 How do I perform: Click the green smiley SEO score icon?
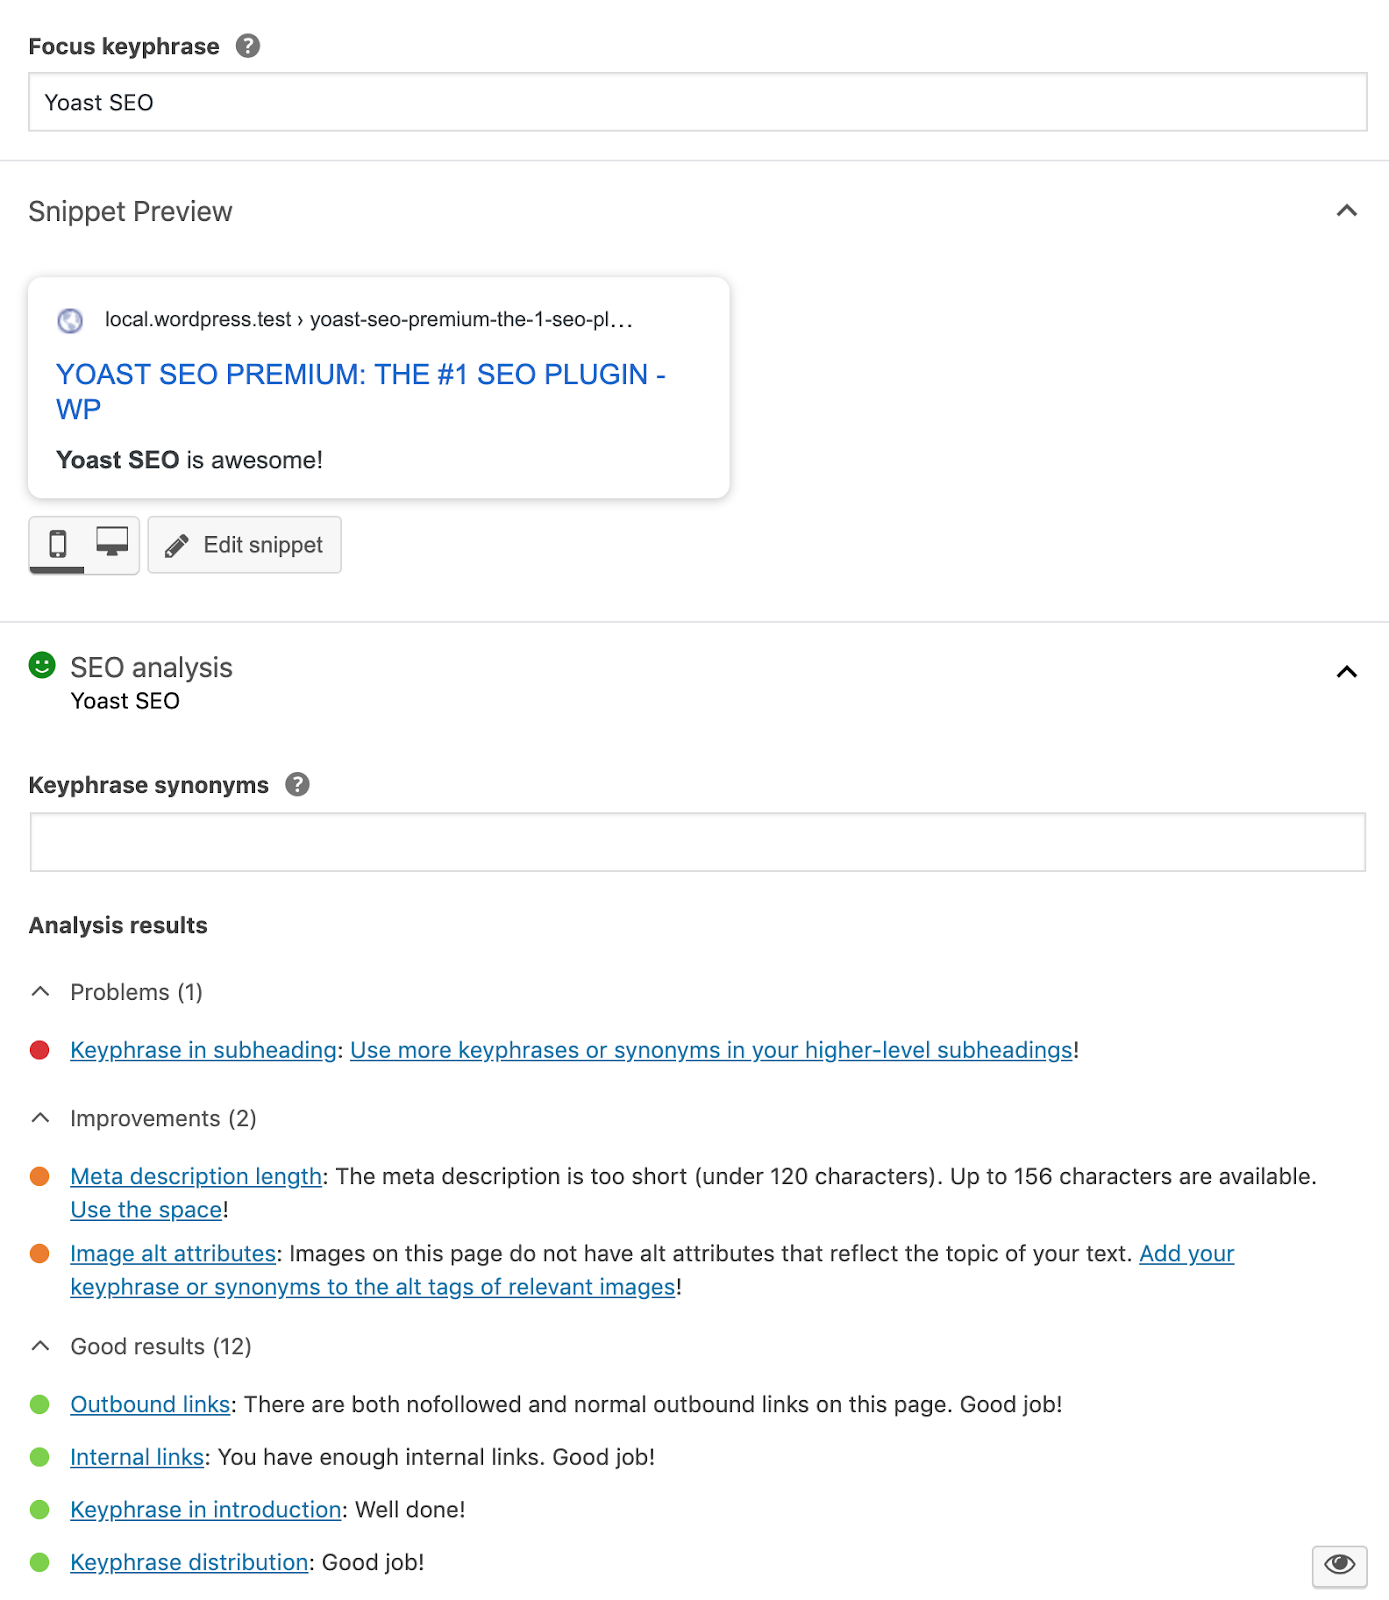point(42,666)
